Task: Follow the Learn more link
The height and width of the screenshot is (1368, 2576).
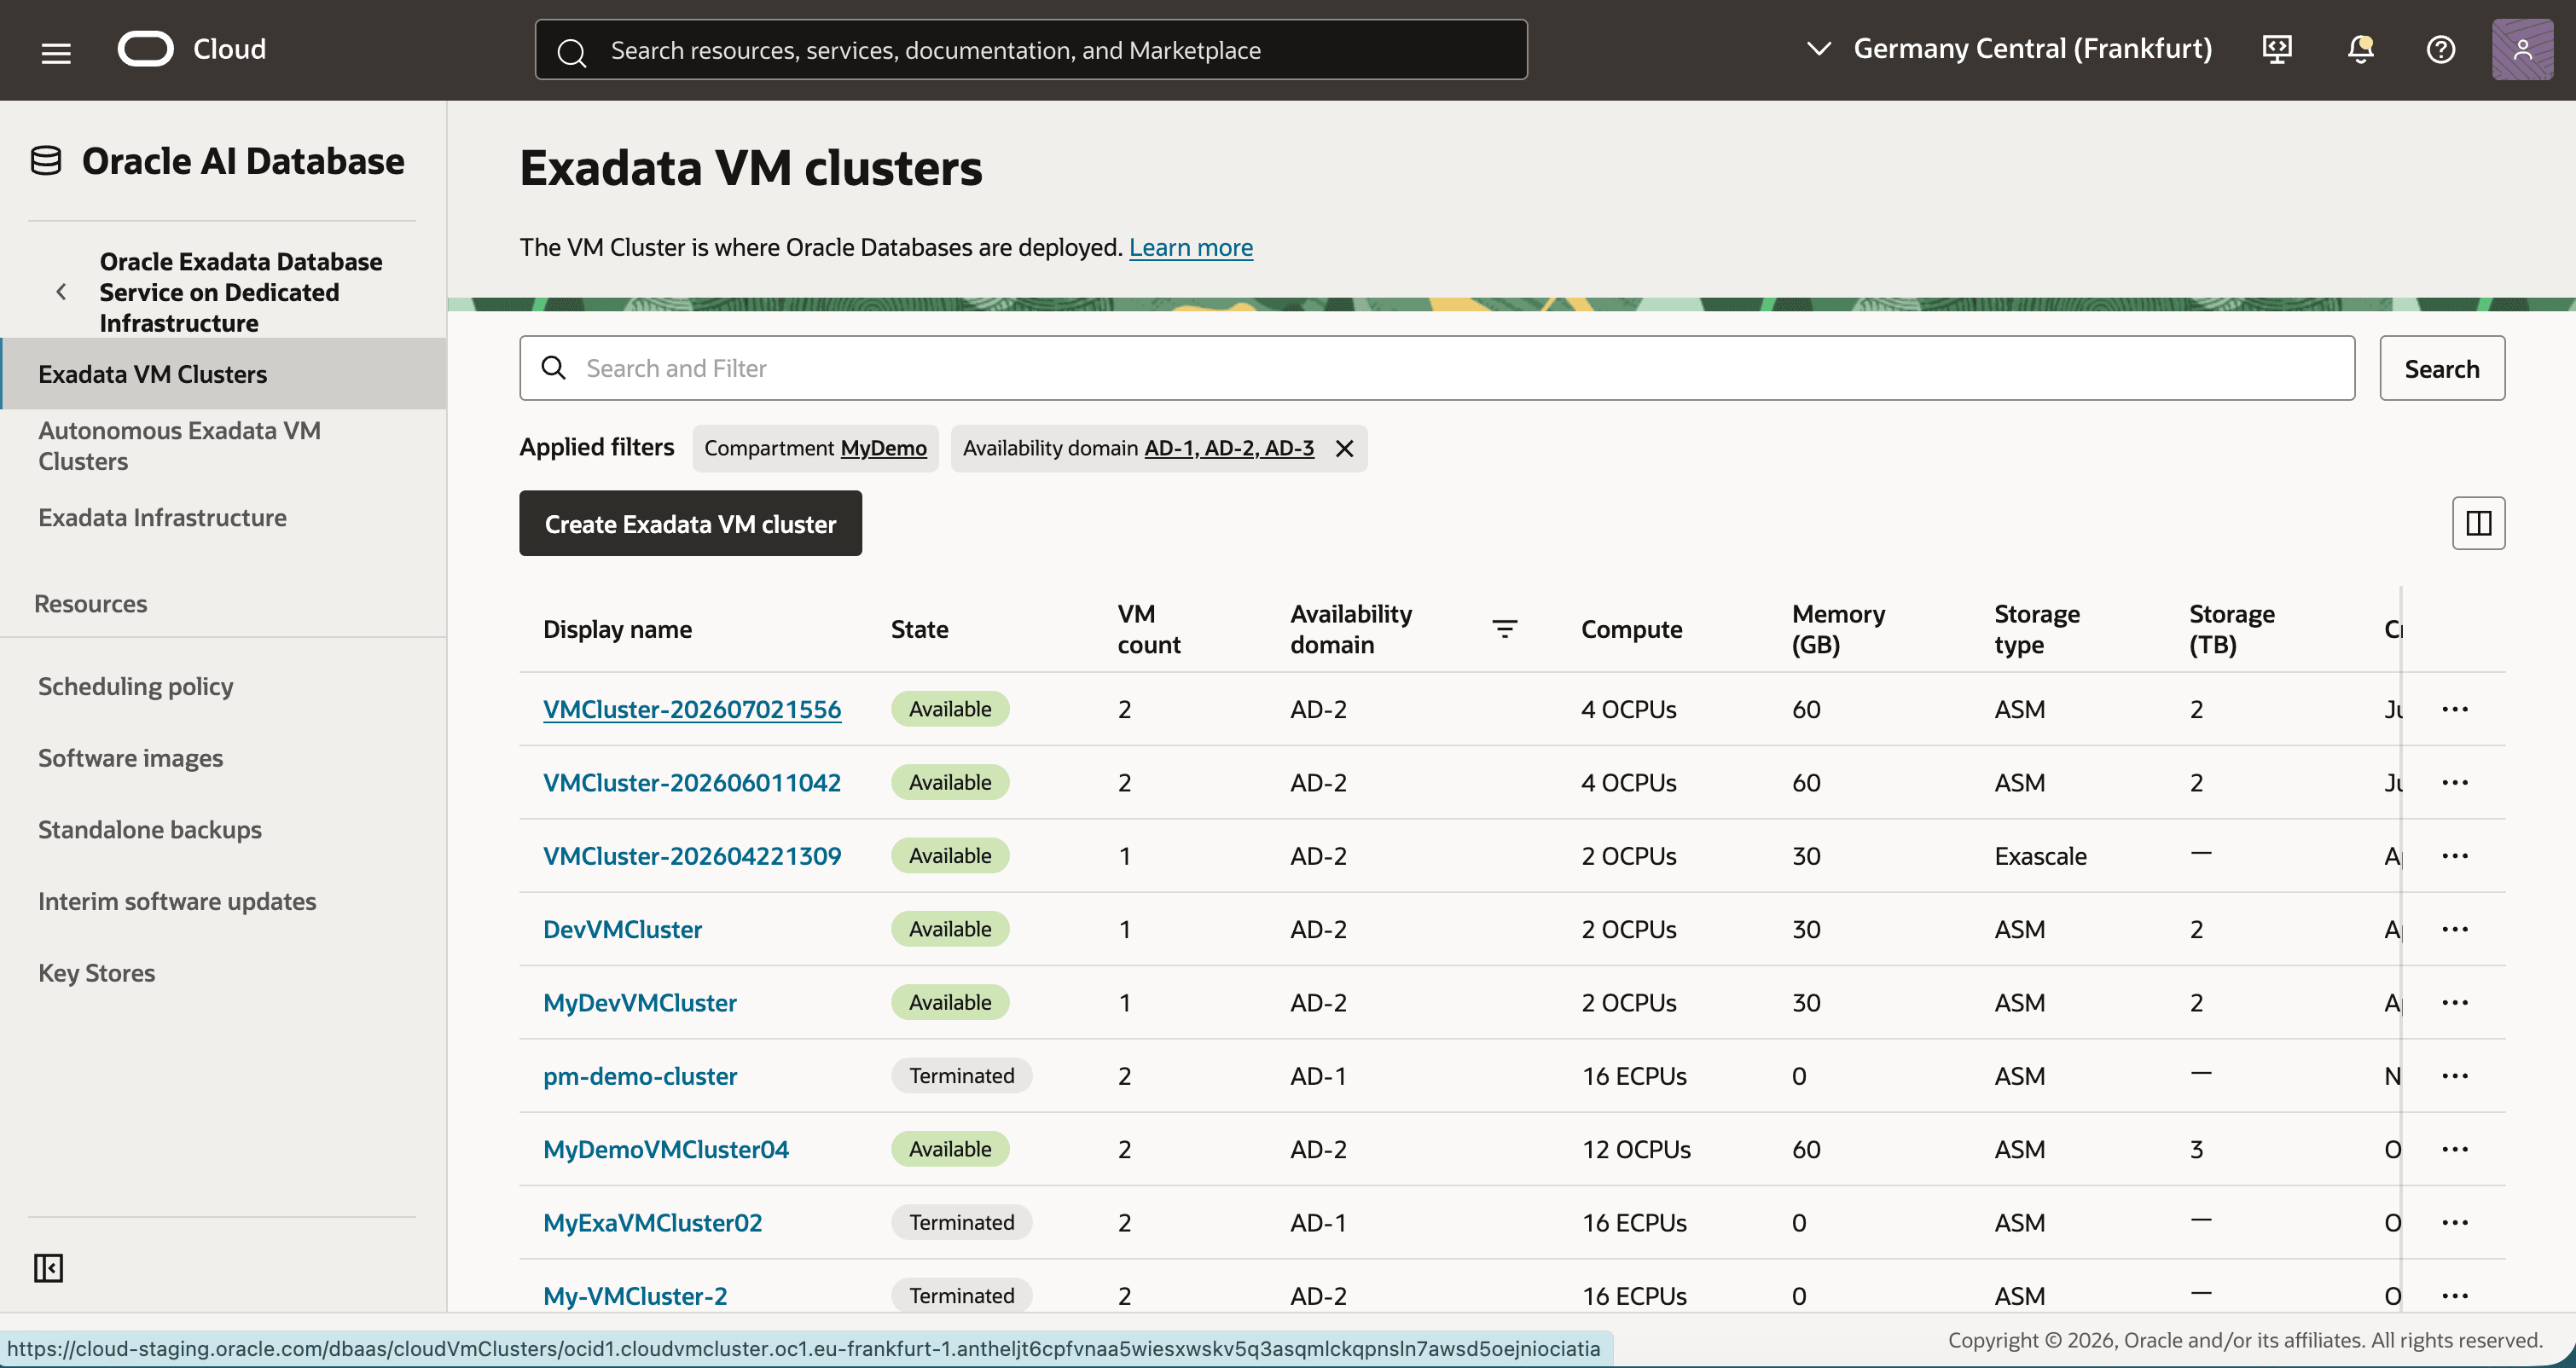Action: click(x=1190, y=247)
